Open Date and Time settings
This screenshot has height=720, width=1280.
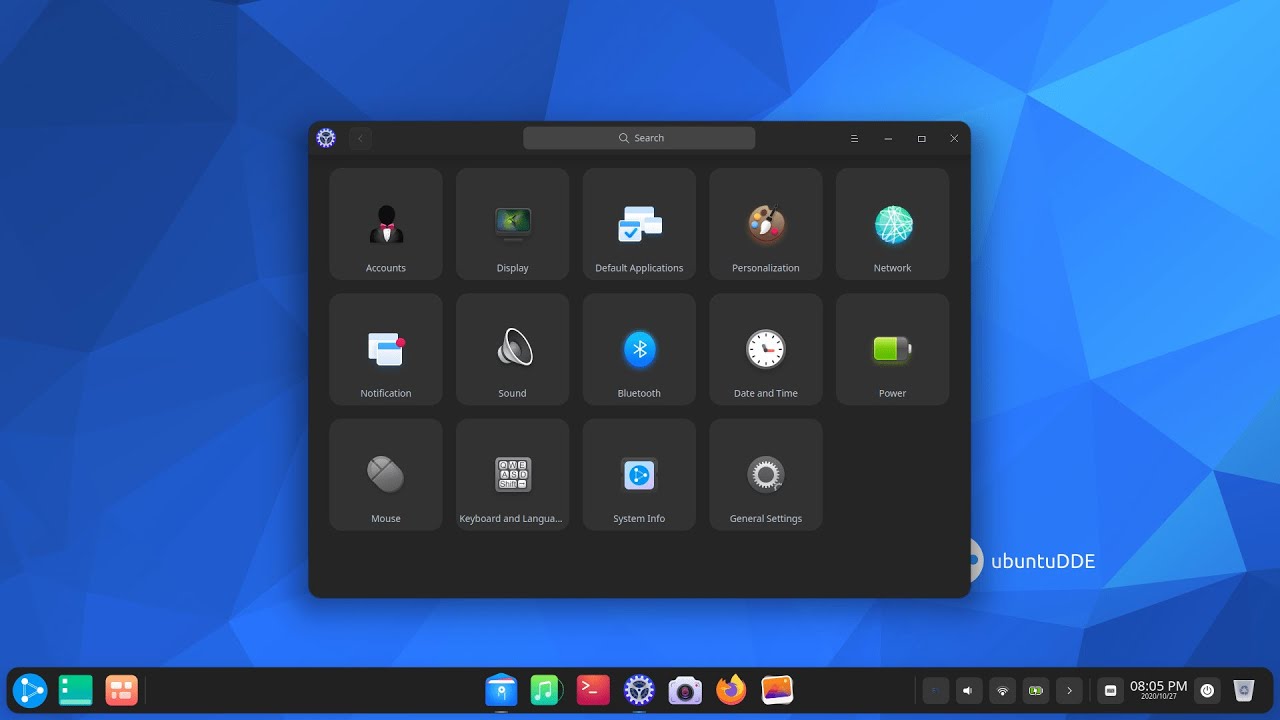[x=766, y=349]
